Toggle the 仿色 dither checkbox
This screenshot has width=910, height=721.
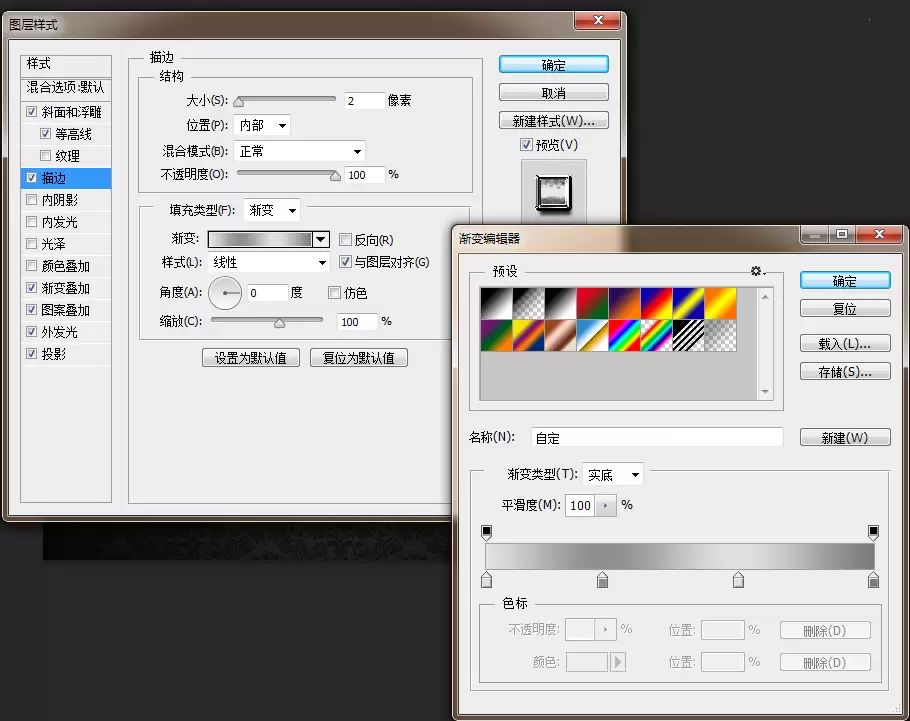[334, 293]
